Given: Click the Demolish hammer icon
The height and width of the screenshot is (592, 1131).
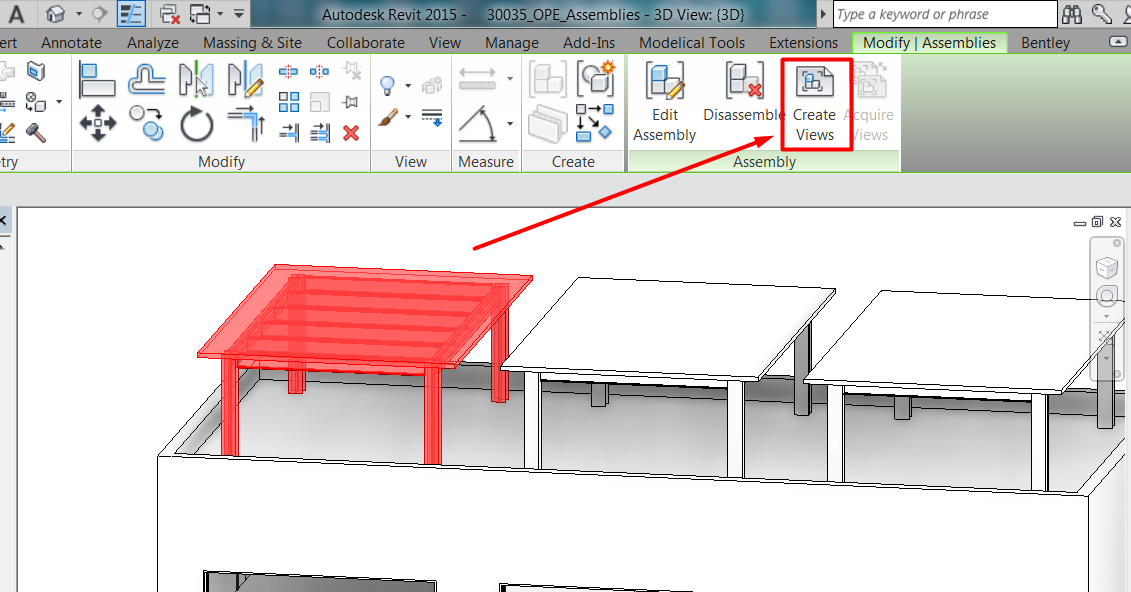Looking at the screenshot, I should point(36,133).
